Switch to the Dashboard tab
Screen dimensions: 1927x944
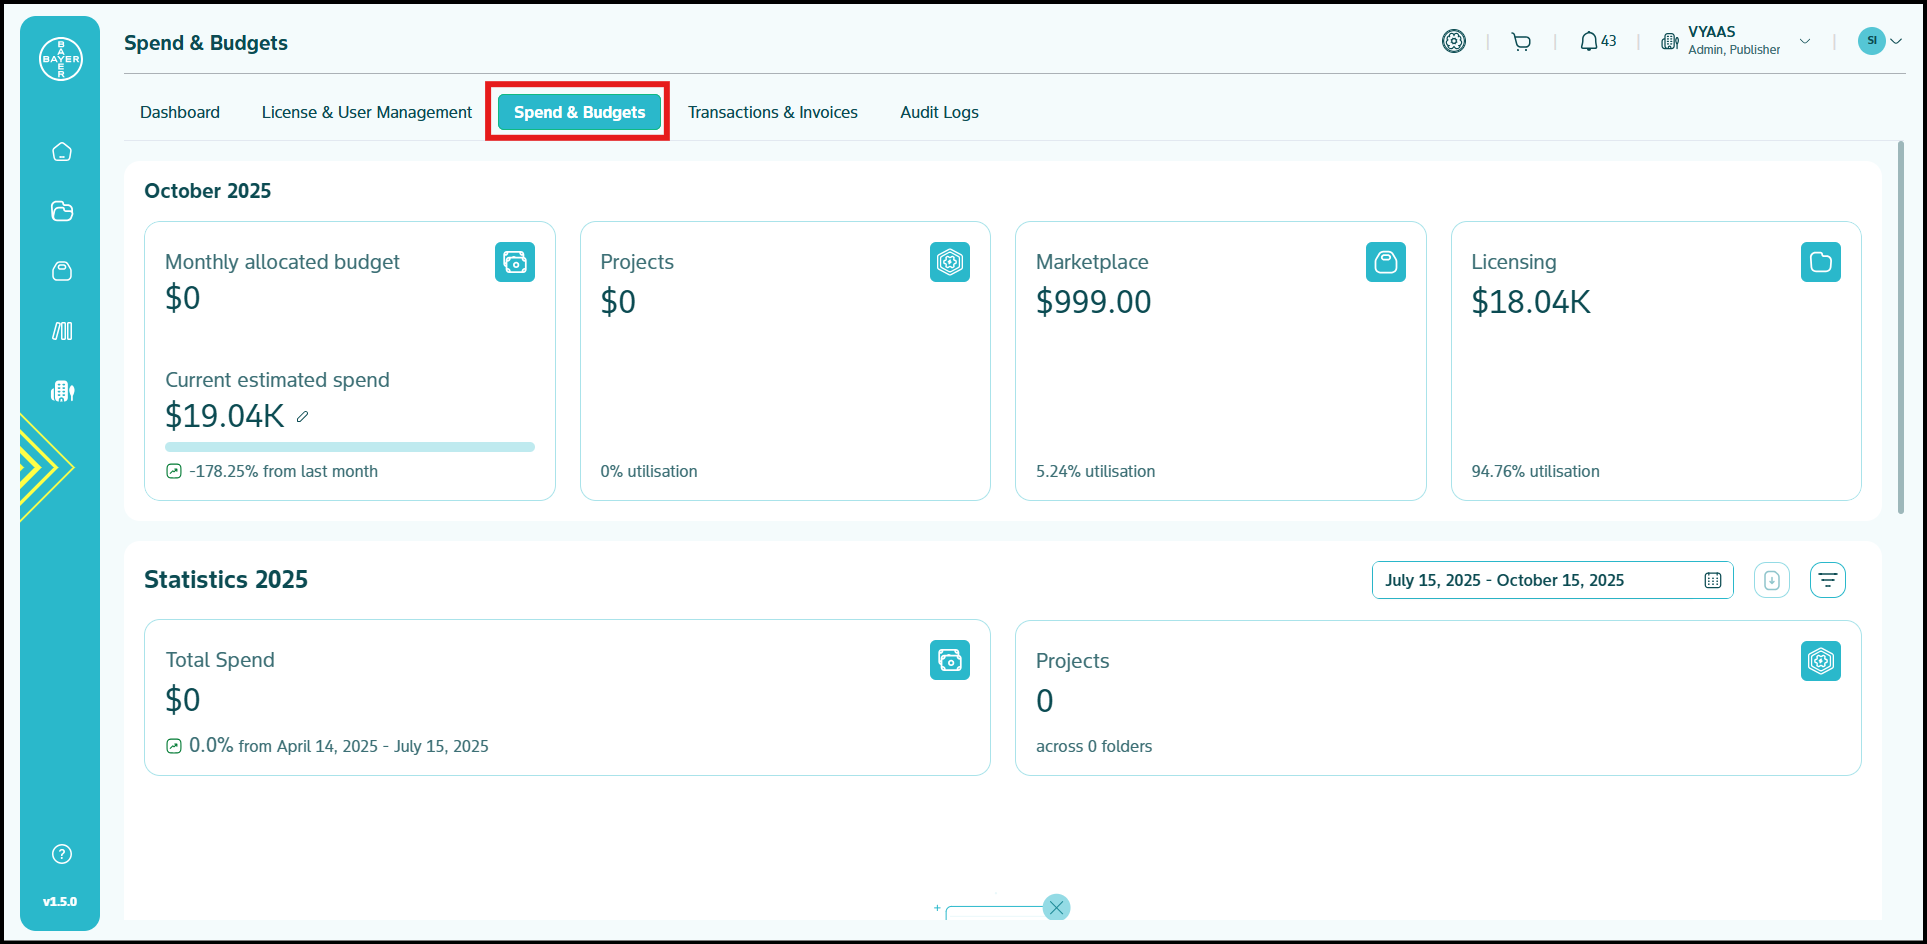click(180, 112)
